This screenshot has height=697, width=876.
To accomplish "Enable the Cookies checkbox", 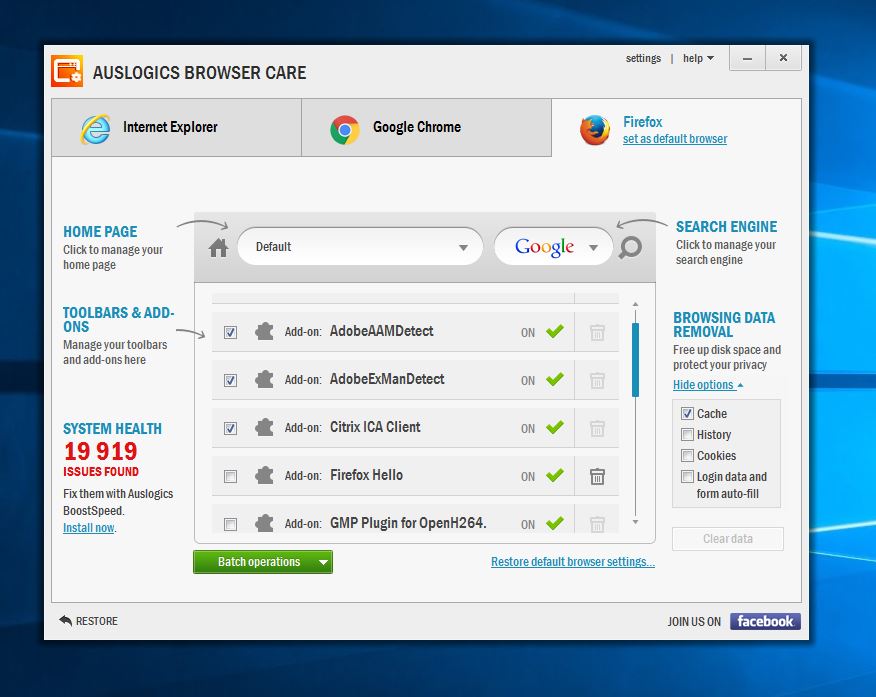I will 688,455.
